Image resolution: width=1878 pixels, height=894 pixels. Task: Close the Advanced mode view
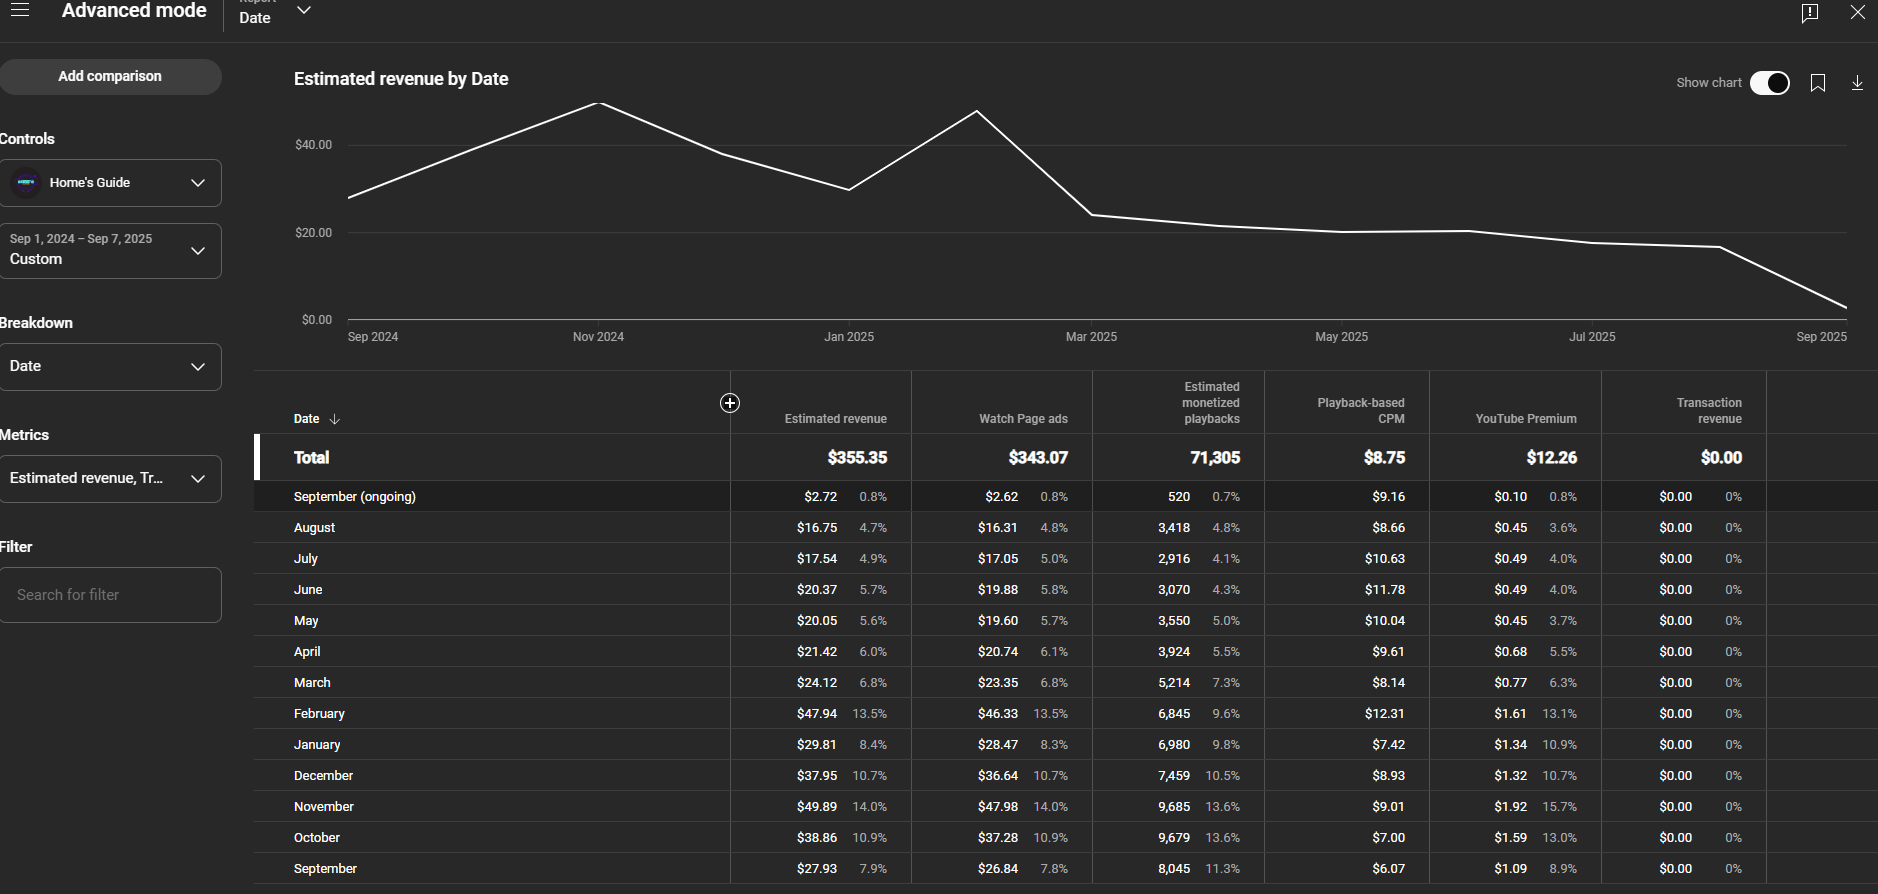pos(1857,12)
